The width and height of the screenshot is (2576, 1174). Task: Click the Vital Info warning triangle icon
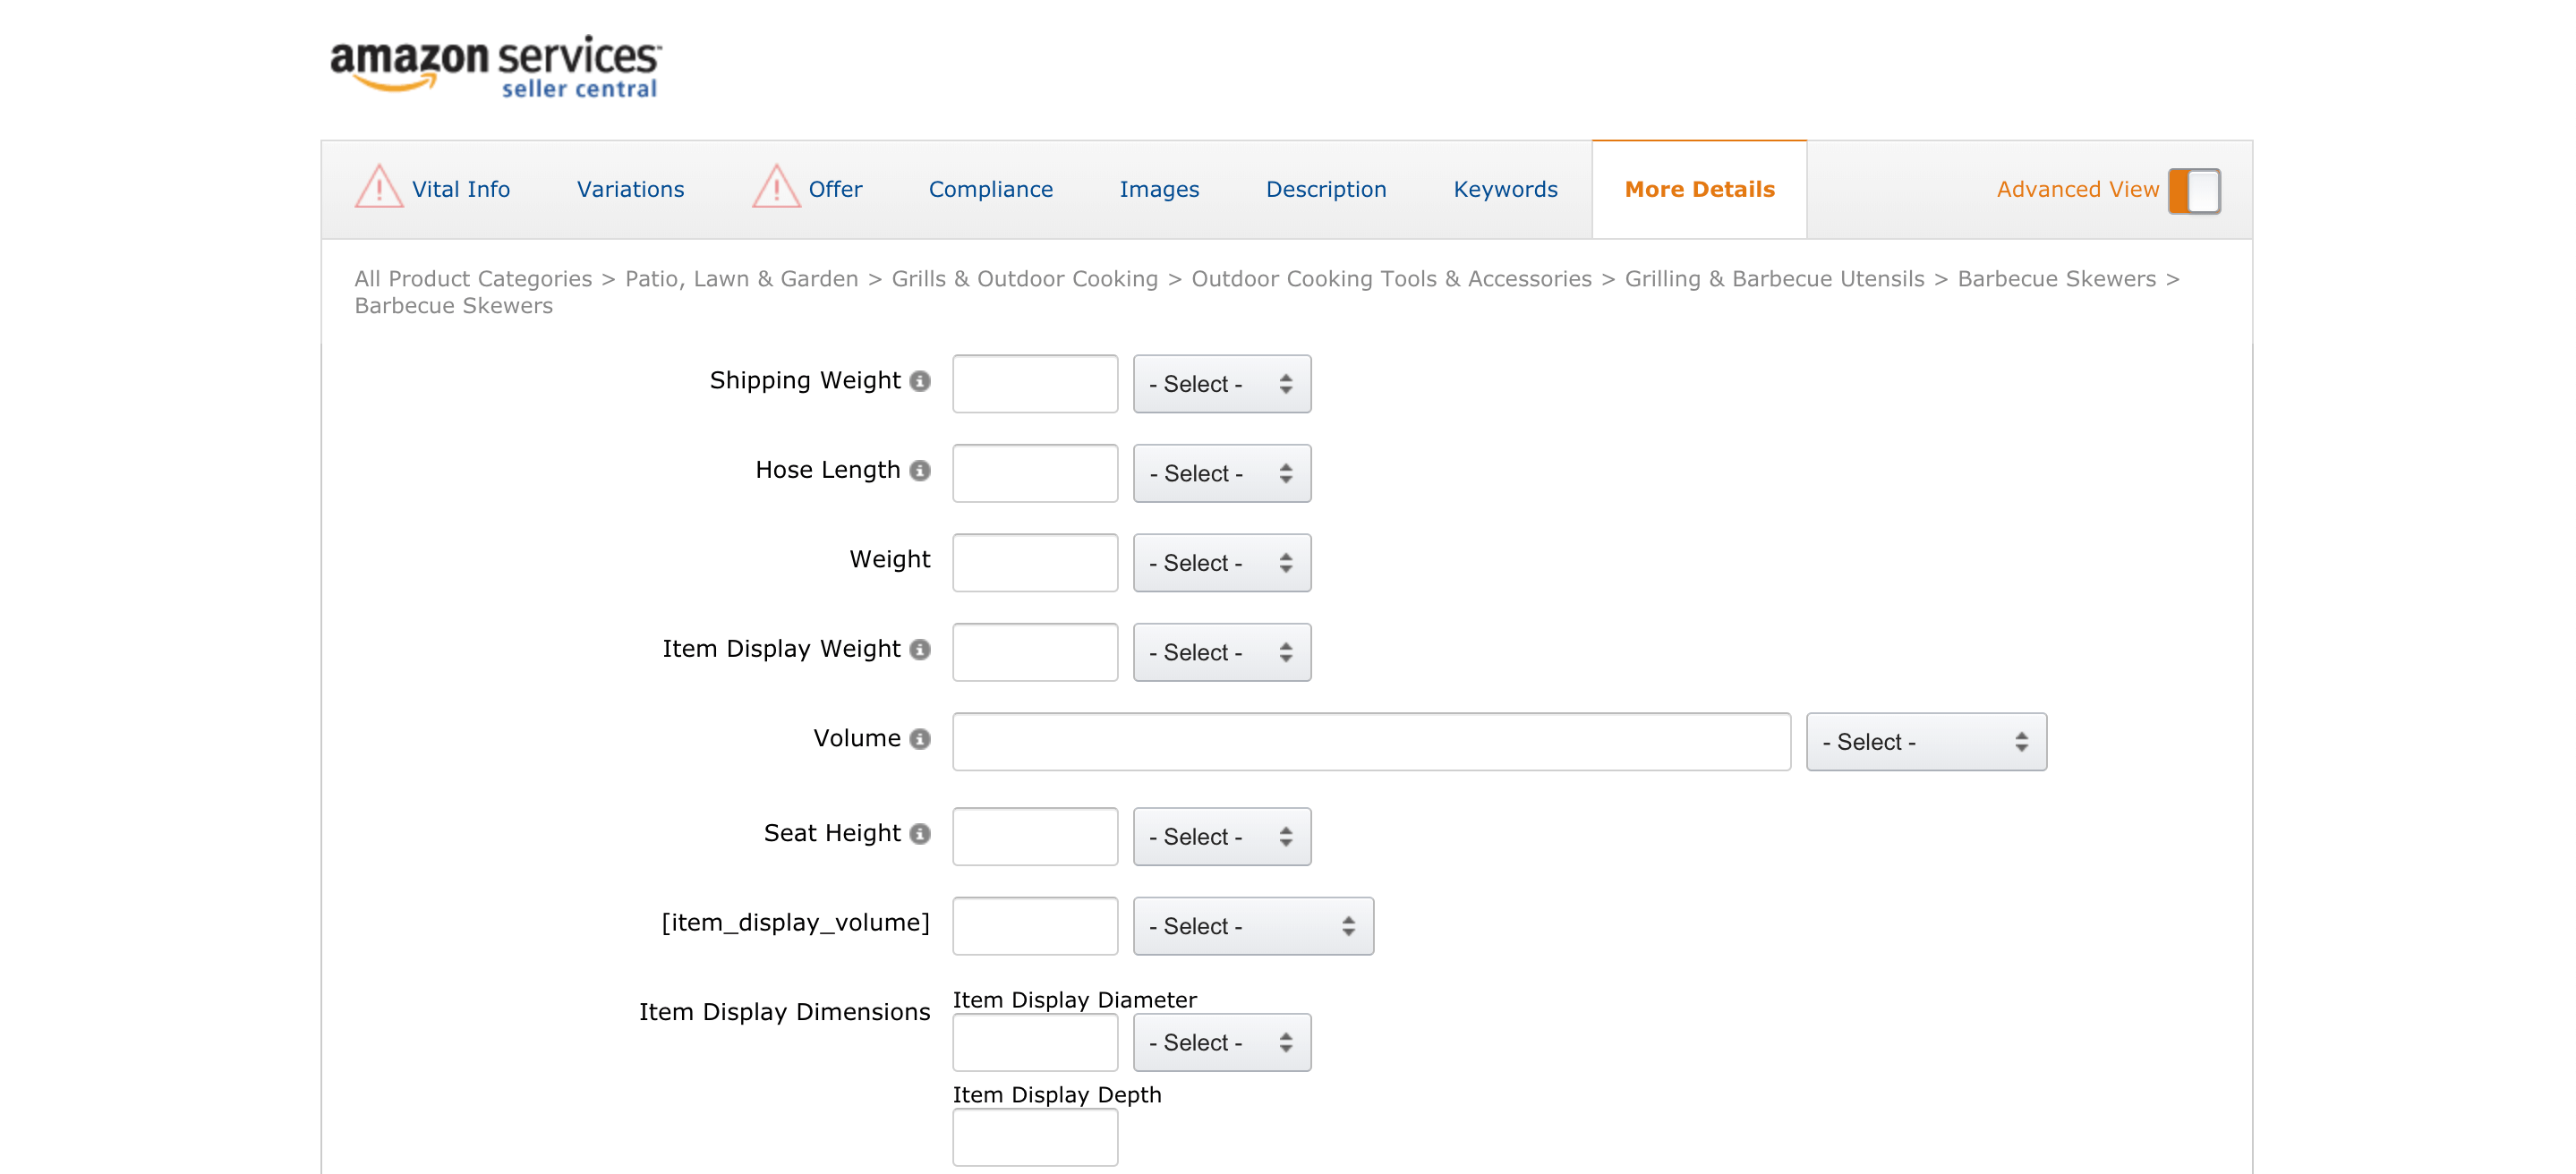tap(379, 187)
